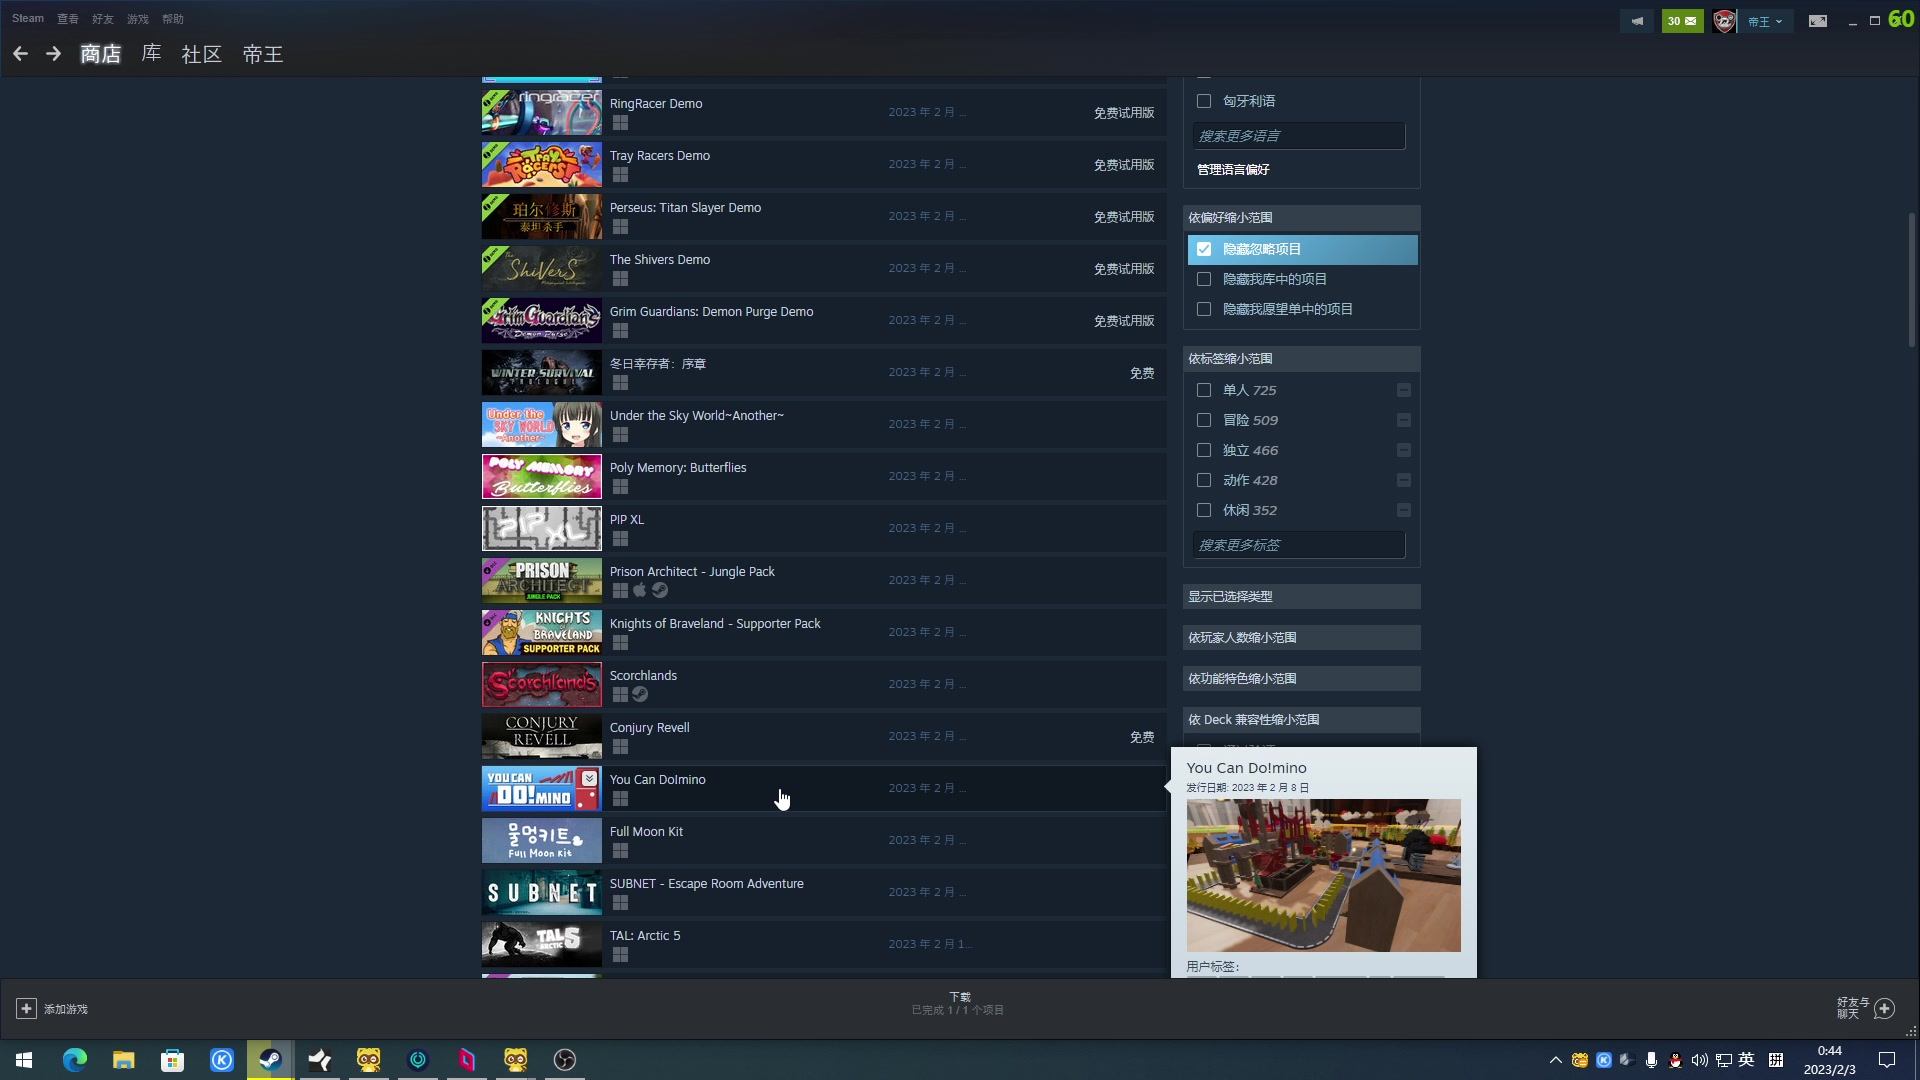Click the volume speaker tray icon

tap(1699, 1060)
